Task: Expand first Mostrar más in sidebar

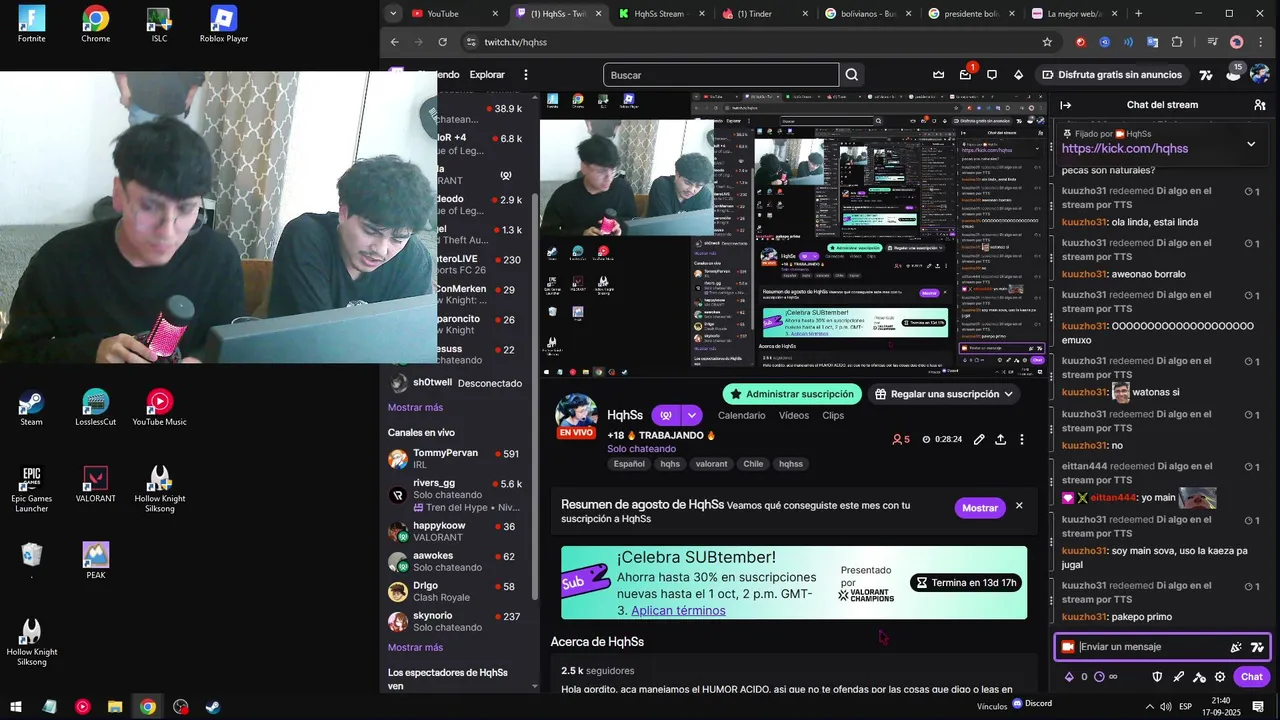Action: point(415,407)
